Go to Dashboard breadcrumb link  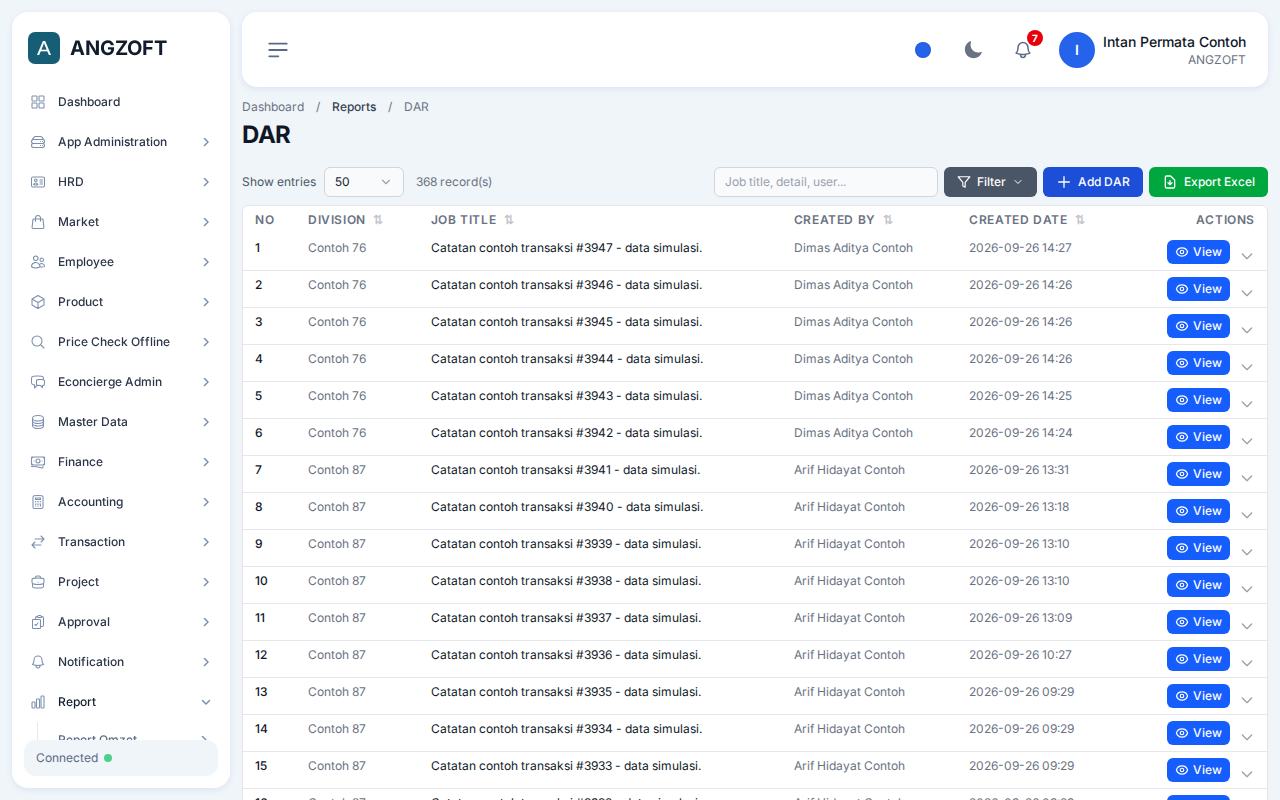click(x=273, y=107)
